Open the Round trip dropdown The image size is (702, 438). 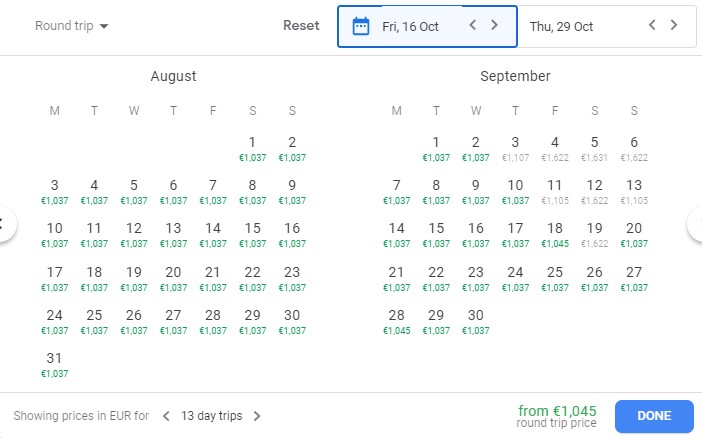[x=72, y=26]
